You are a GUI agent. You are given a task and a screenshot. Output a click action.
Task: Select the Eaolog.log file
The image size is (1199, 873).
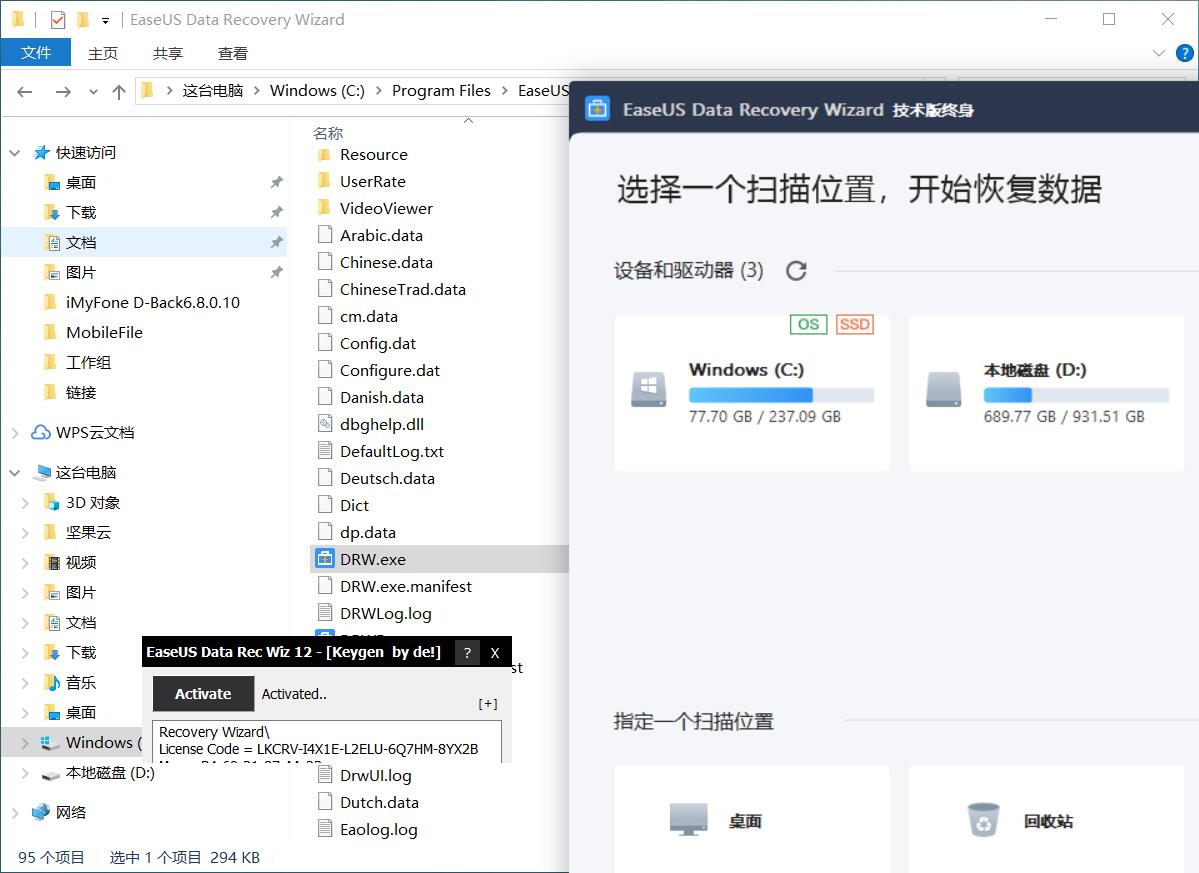click(x=379, y=829)
